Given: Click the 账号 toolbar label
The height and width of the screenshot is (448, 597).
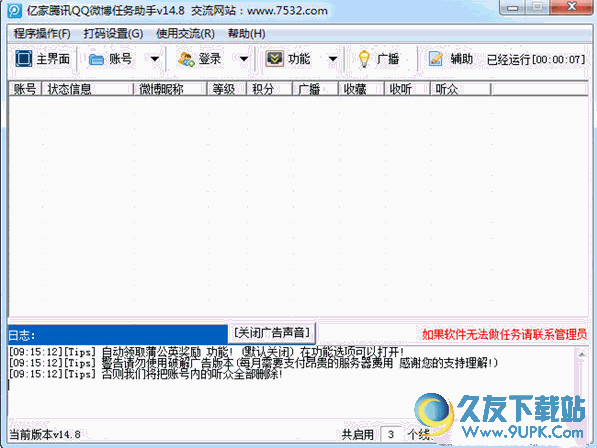Looking at the screenshot, I should pos(120,59).
